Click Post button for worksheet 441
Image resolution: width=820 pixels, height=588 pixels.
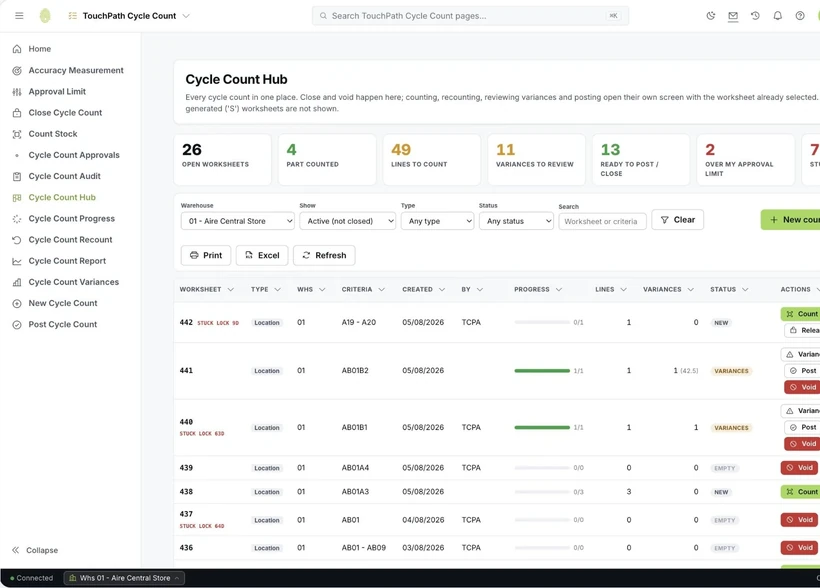pos(803,370)
